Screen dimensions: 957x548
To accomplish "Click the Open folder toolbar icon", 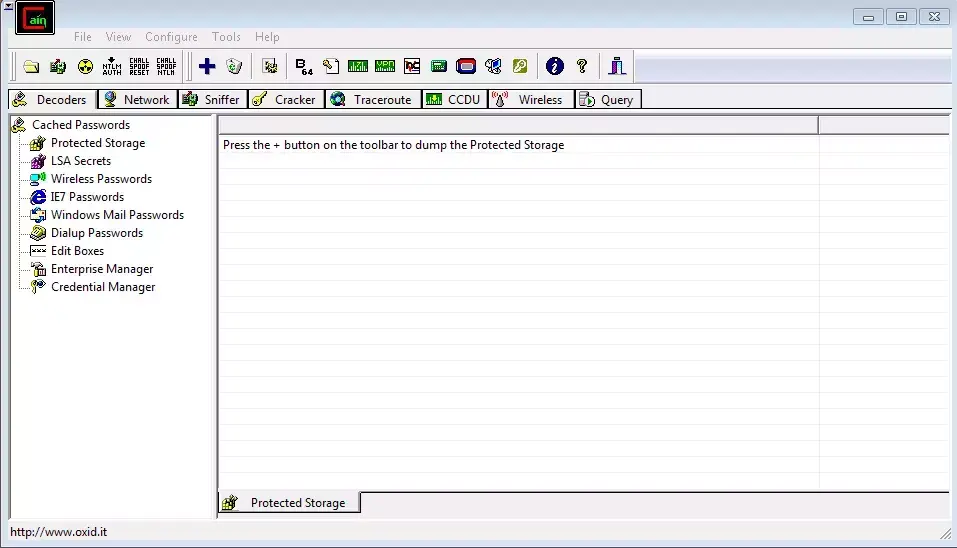I will [x=31, y=67].
